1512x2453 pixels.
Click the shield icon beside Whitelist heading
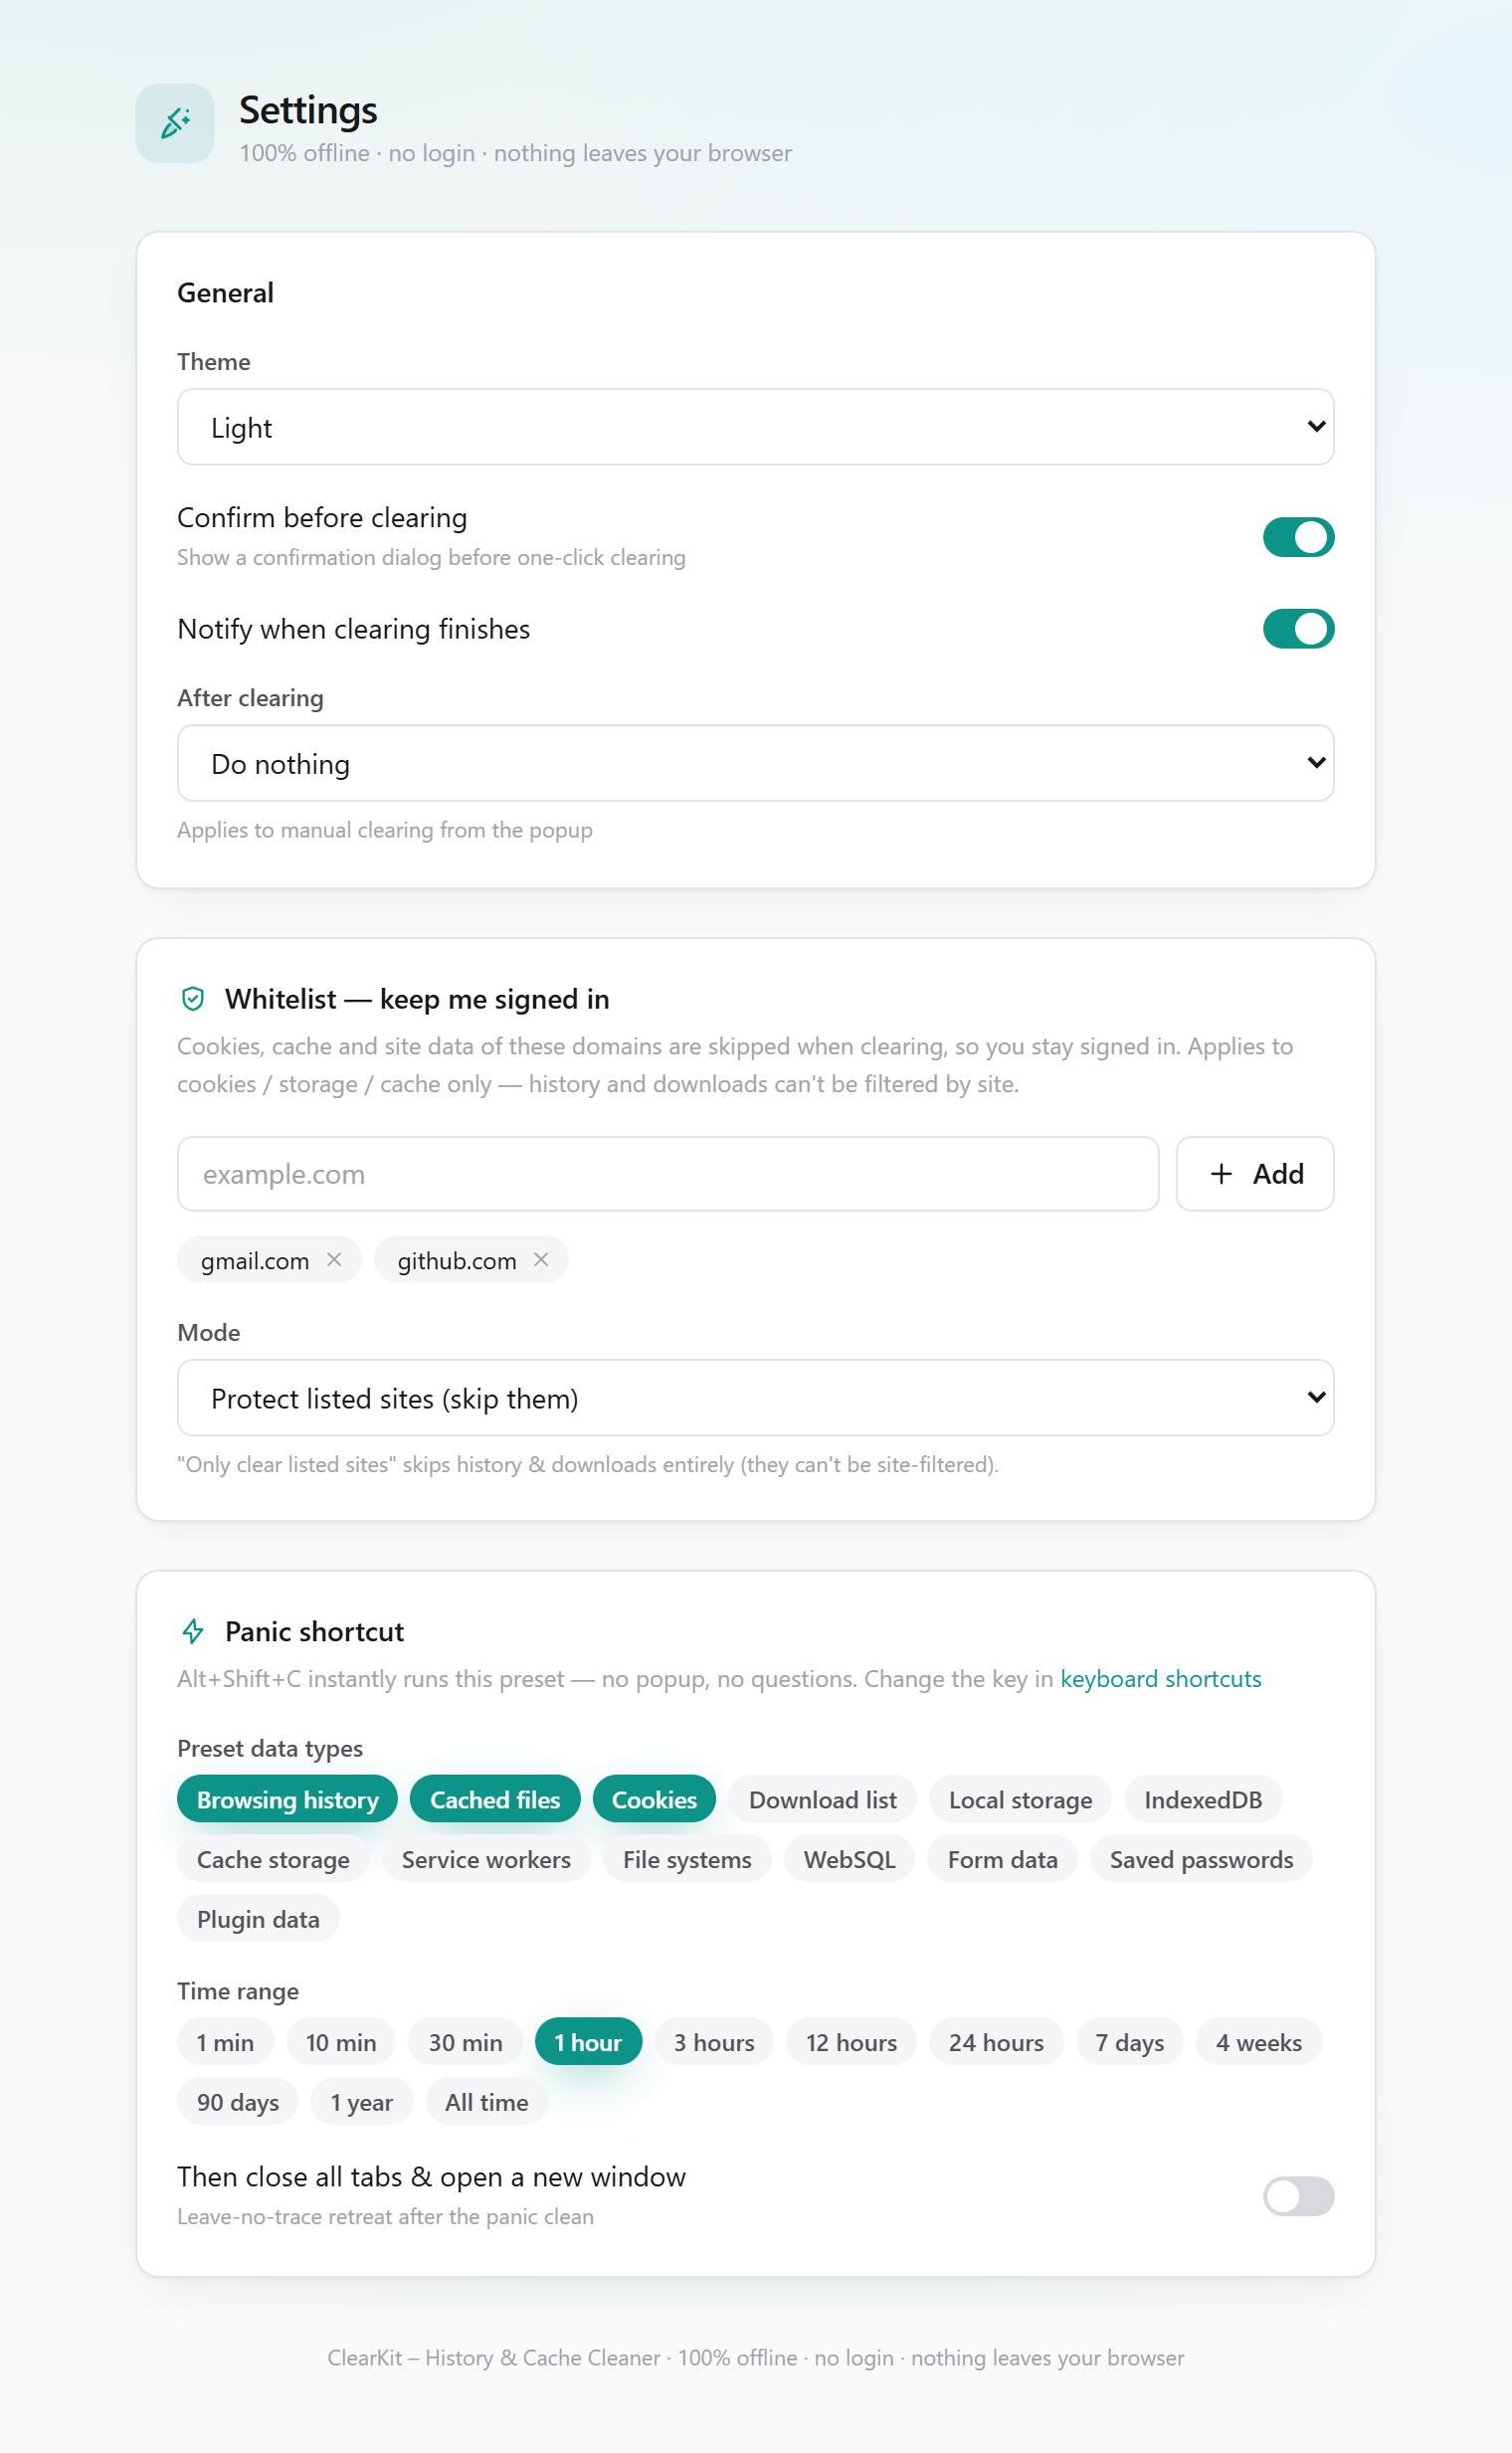pos(193,998)
